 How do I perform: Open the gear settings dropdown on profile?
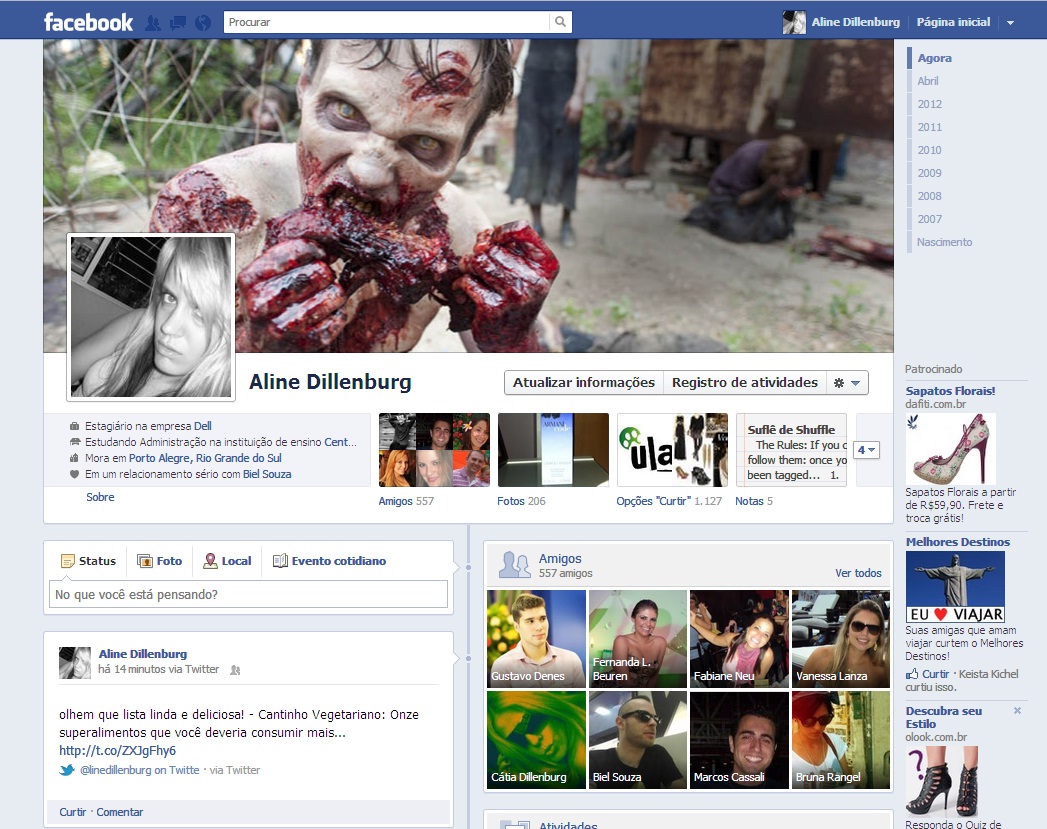847,382
